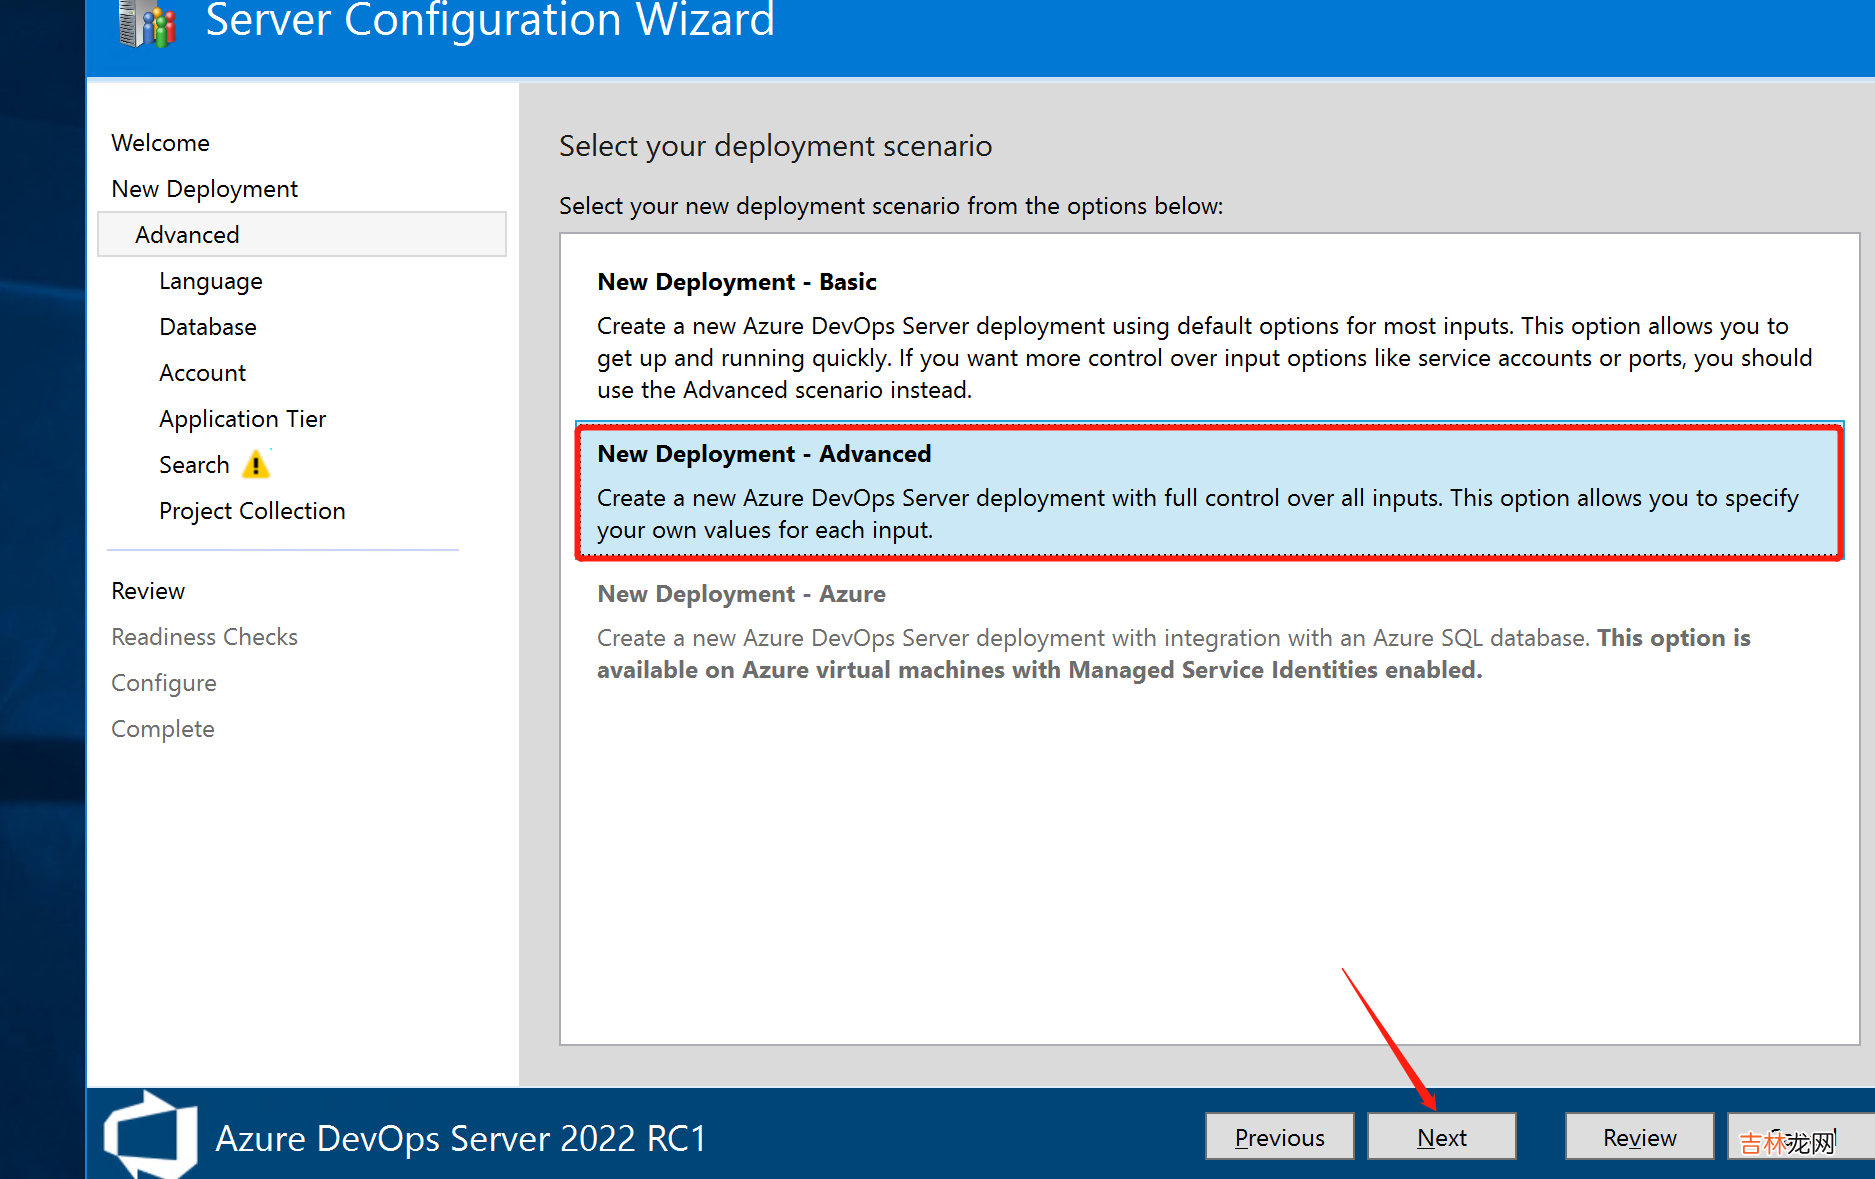Jump to Review step in sidebar
This screenshot has height=1179, width=1875.
(148, 591)
